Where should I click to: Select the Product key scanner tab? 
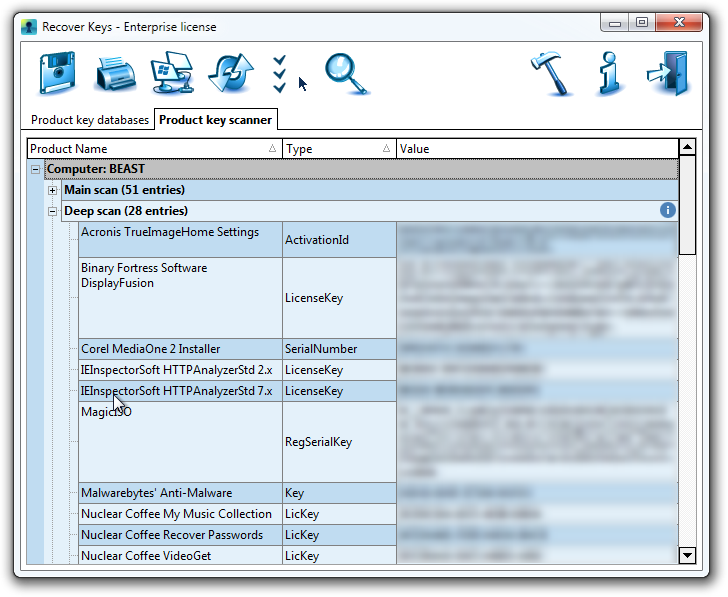click(x=215, y=120)
